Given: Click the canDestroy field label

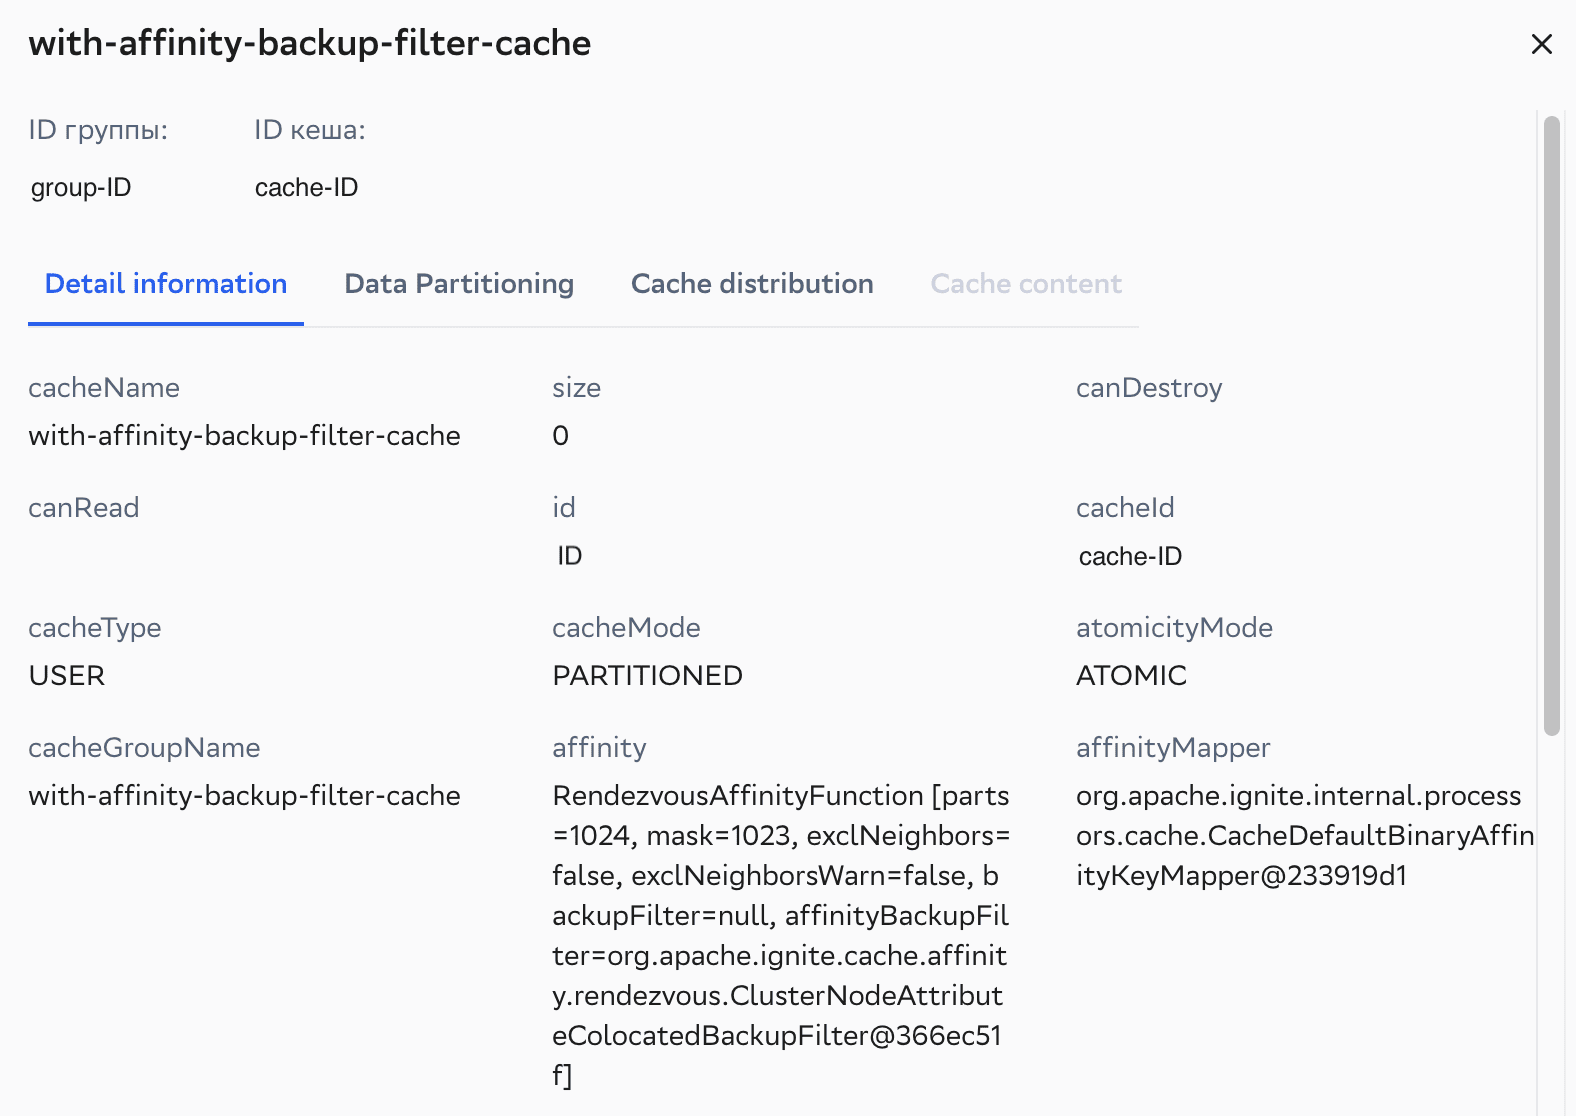Looking at the screenshot, I should 1149,388.
